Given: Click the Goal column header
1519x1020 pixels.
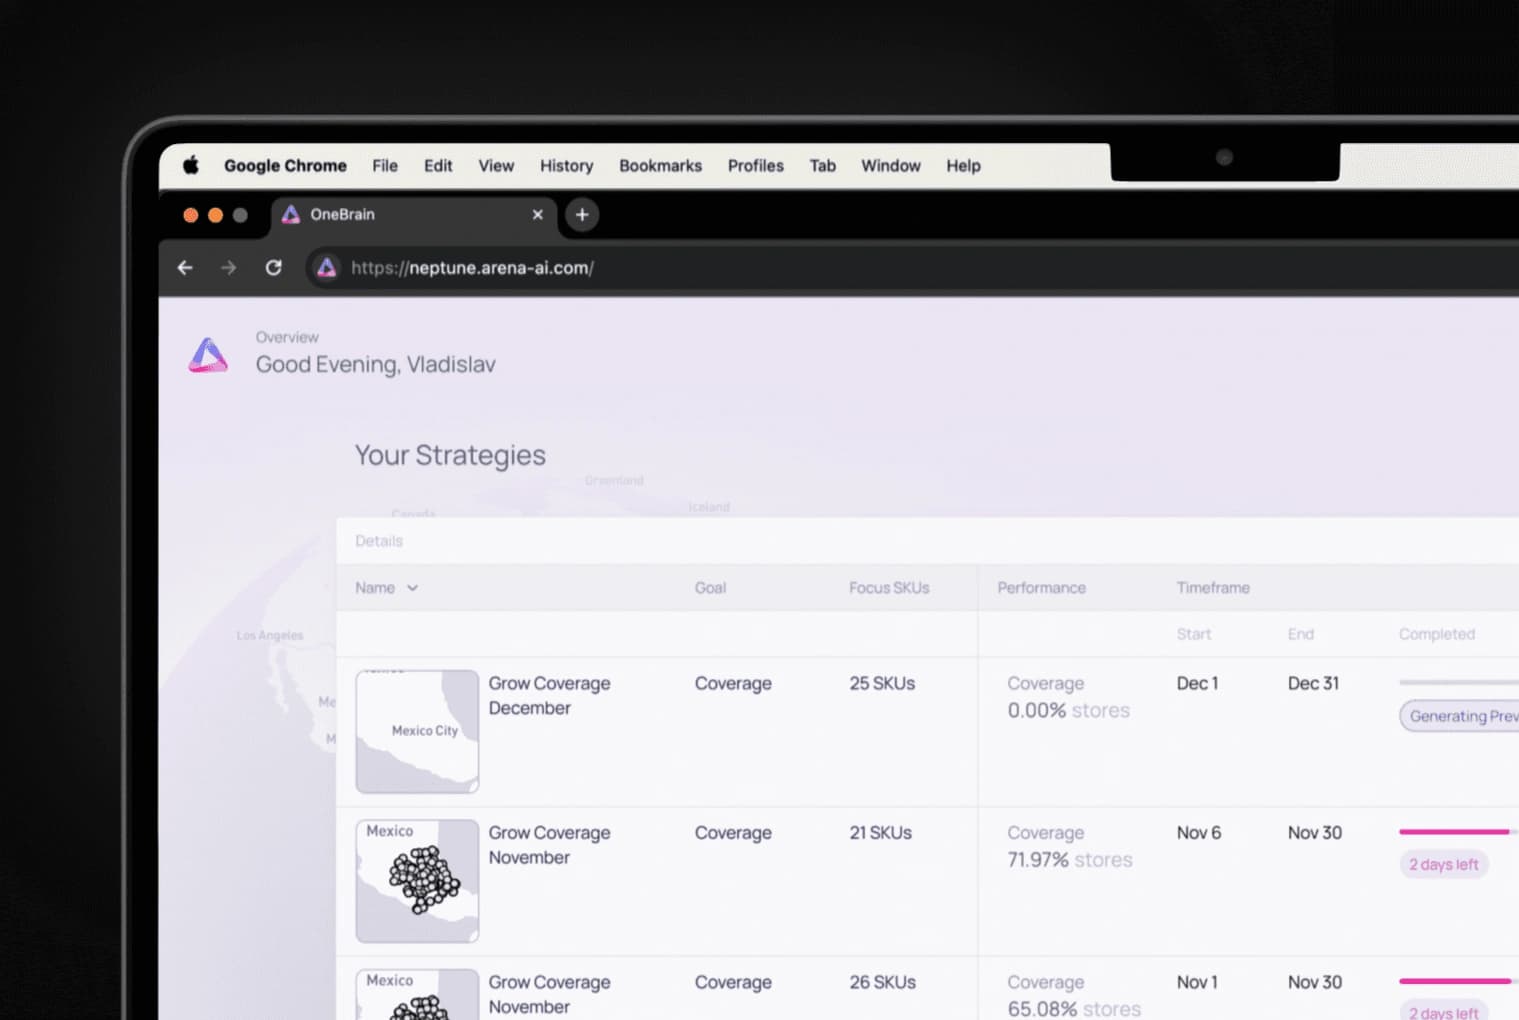Looking at the screenshot, I should [x=710, y=588].
